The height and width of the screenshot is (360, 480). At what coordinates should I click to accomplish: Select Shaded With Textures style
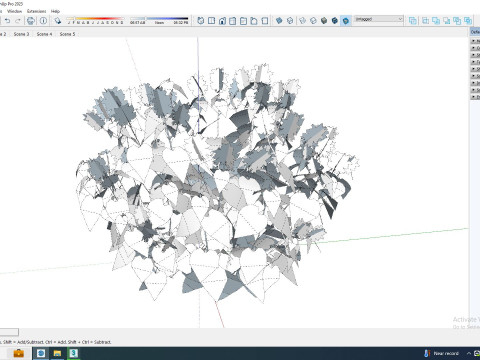tap(335, 21)
